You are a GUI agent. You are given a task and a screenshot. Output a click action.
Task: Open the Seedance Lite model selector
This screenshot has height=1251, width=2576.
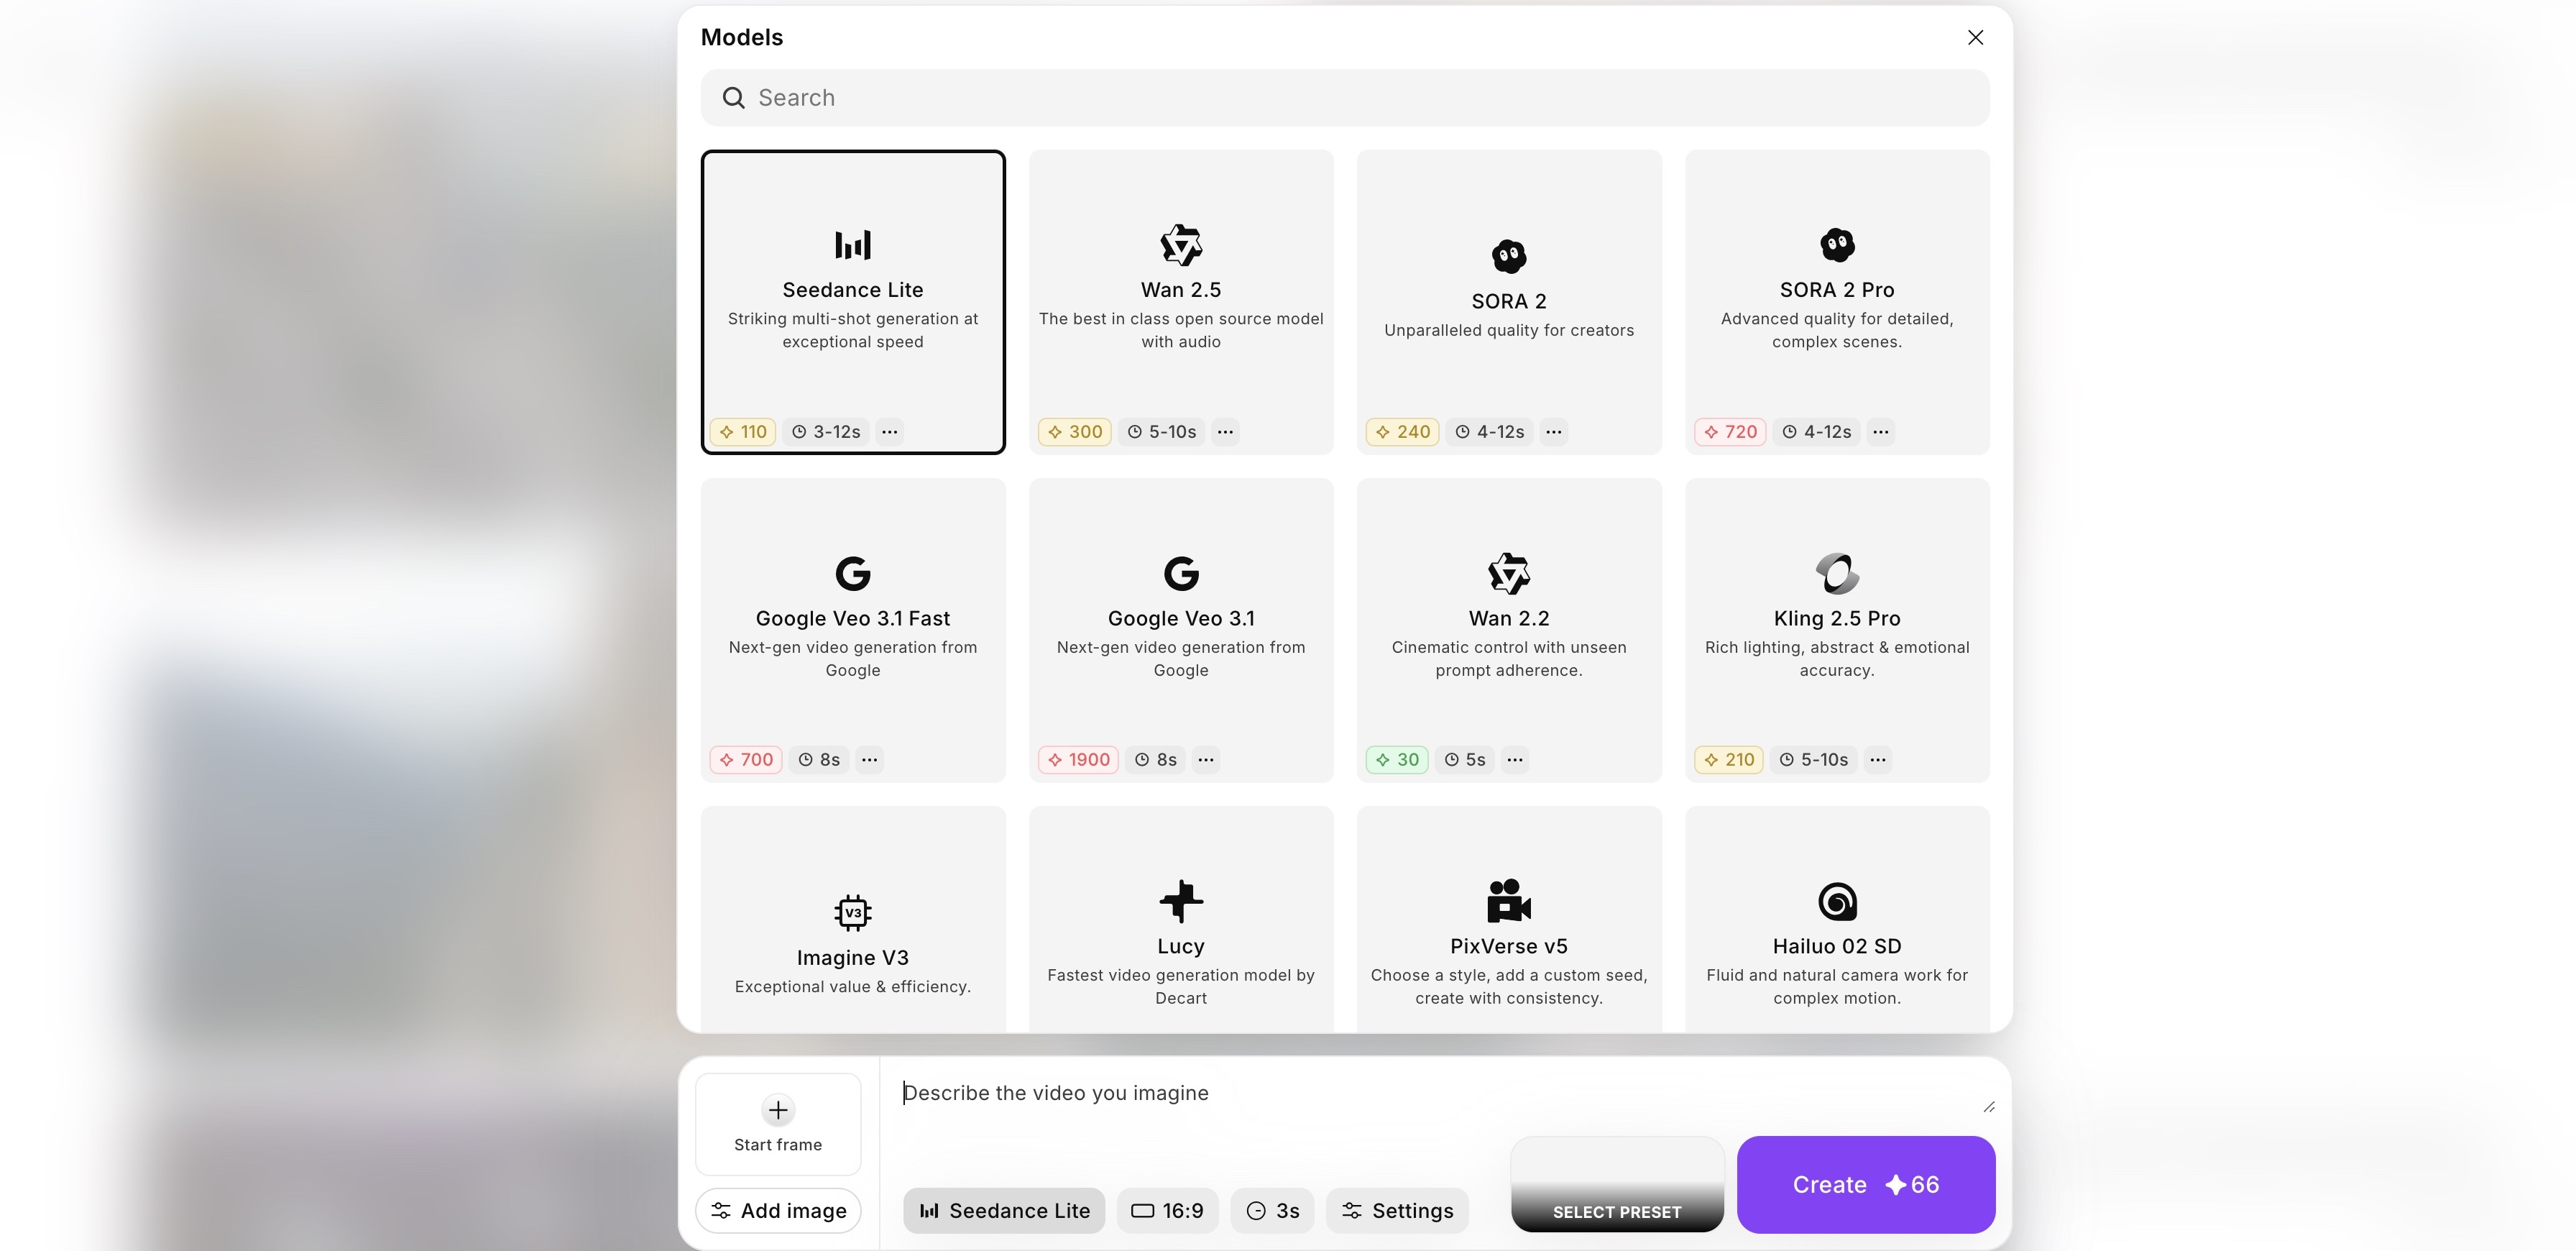pyautogui.click(x=1003, y=1211)
